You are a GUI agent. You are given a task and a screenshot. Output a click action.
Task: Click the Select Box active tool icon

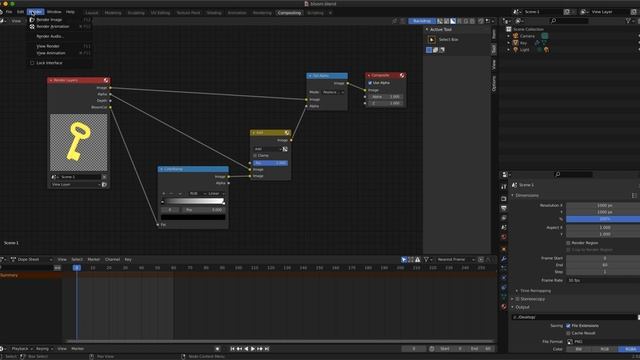432,40
